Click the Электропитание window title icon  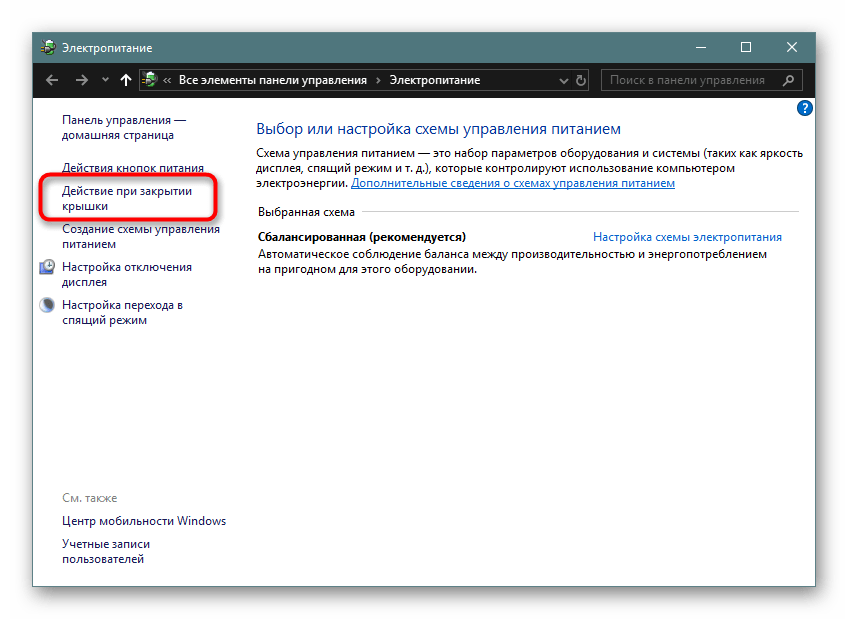click(x=47, y=47)
